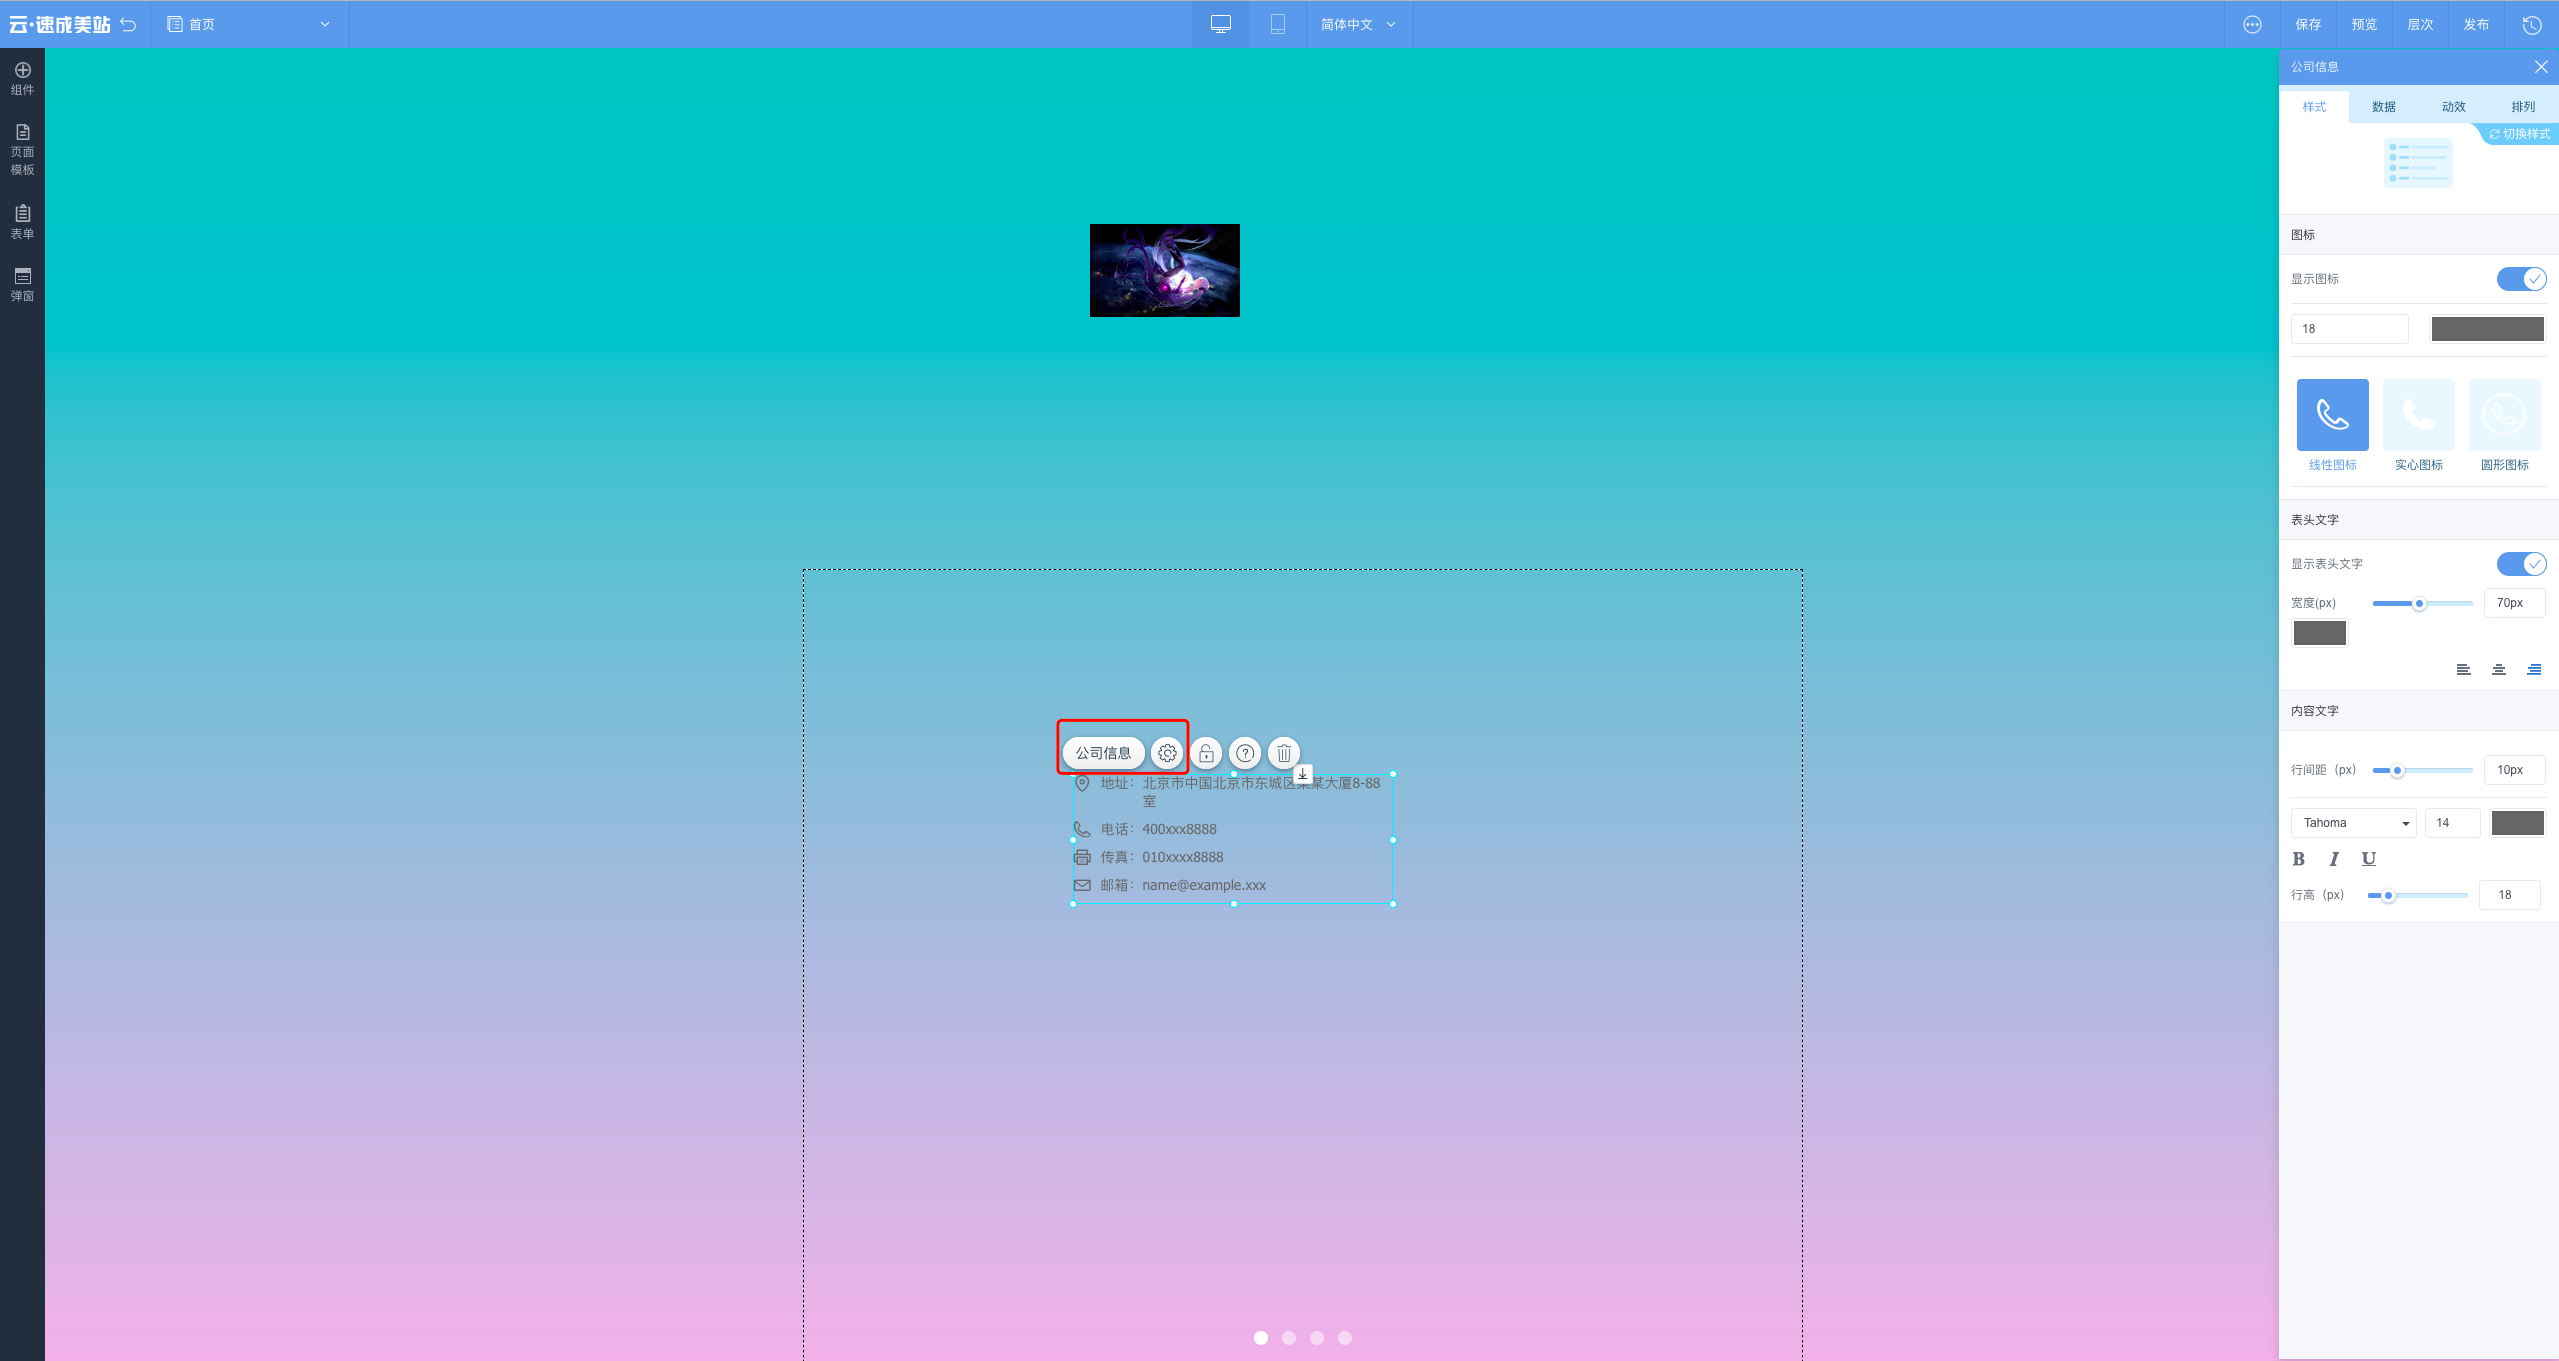Switch to desktop preview mode
The image size is (2559, 1361).
point(1220,24)
